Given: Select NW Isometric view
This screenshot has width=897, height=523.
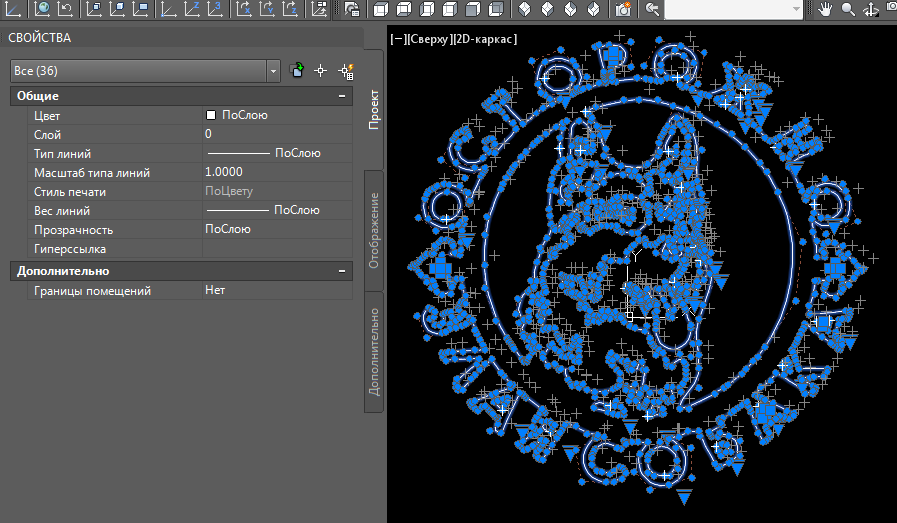Looking at the screenshot, I should click(x=594, y=9).
